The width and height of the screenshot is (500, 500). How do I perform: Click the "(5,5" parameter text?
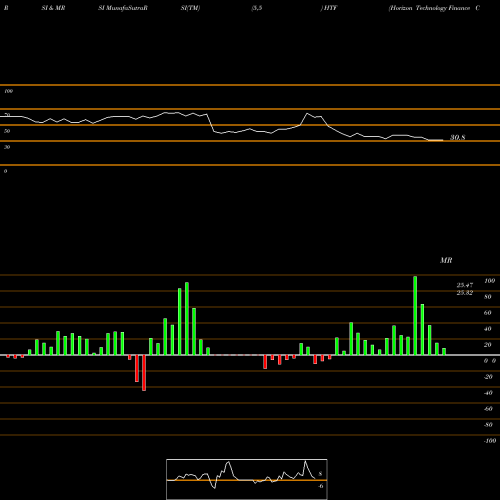(x=257, y=8)
